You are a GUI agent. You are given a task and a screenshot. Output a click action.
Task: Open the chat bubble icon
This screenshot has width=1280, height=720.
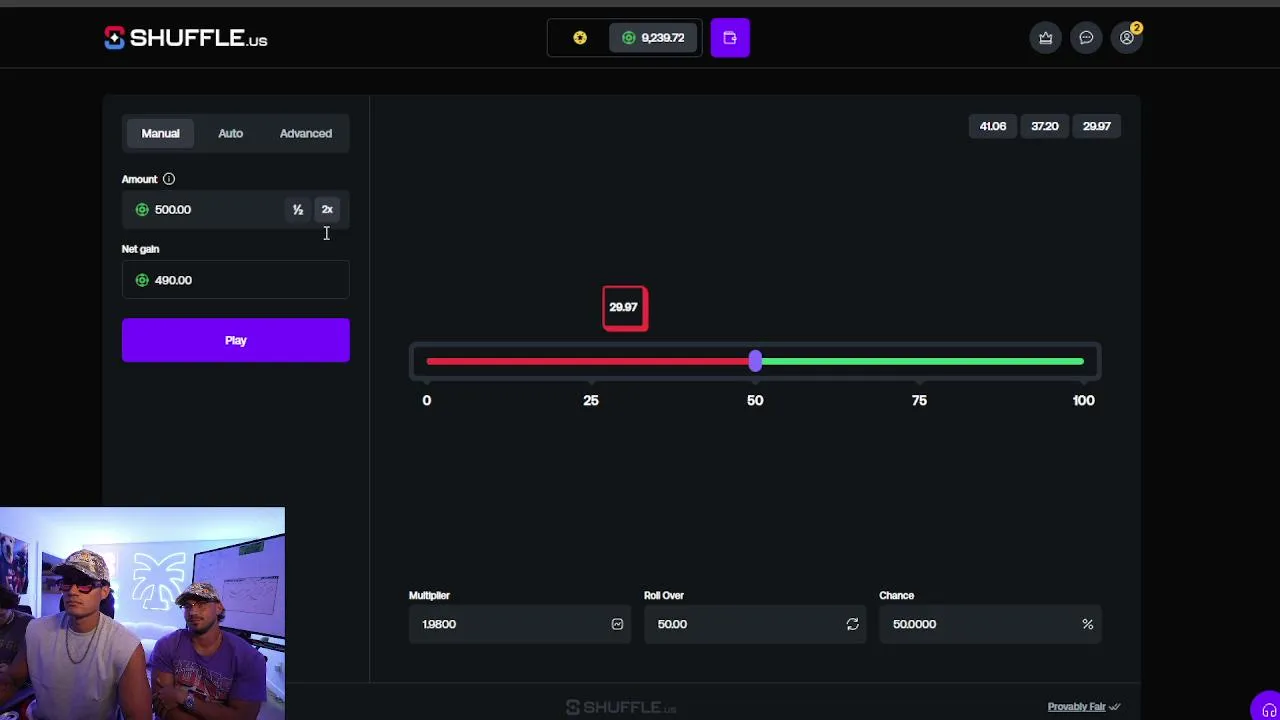[x=1086, y=38]
